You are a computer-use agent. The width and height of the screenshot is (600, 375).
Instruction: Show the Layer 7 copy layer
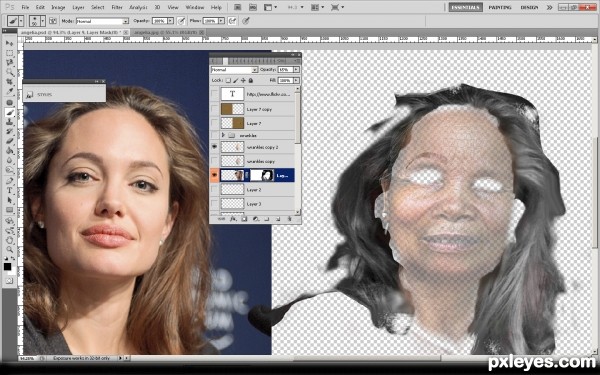click(214, 109)
